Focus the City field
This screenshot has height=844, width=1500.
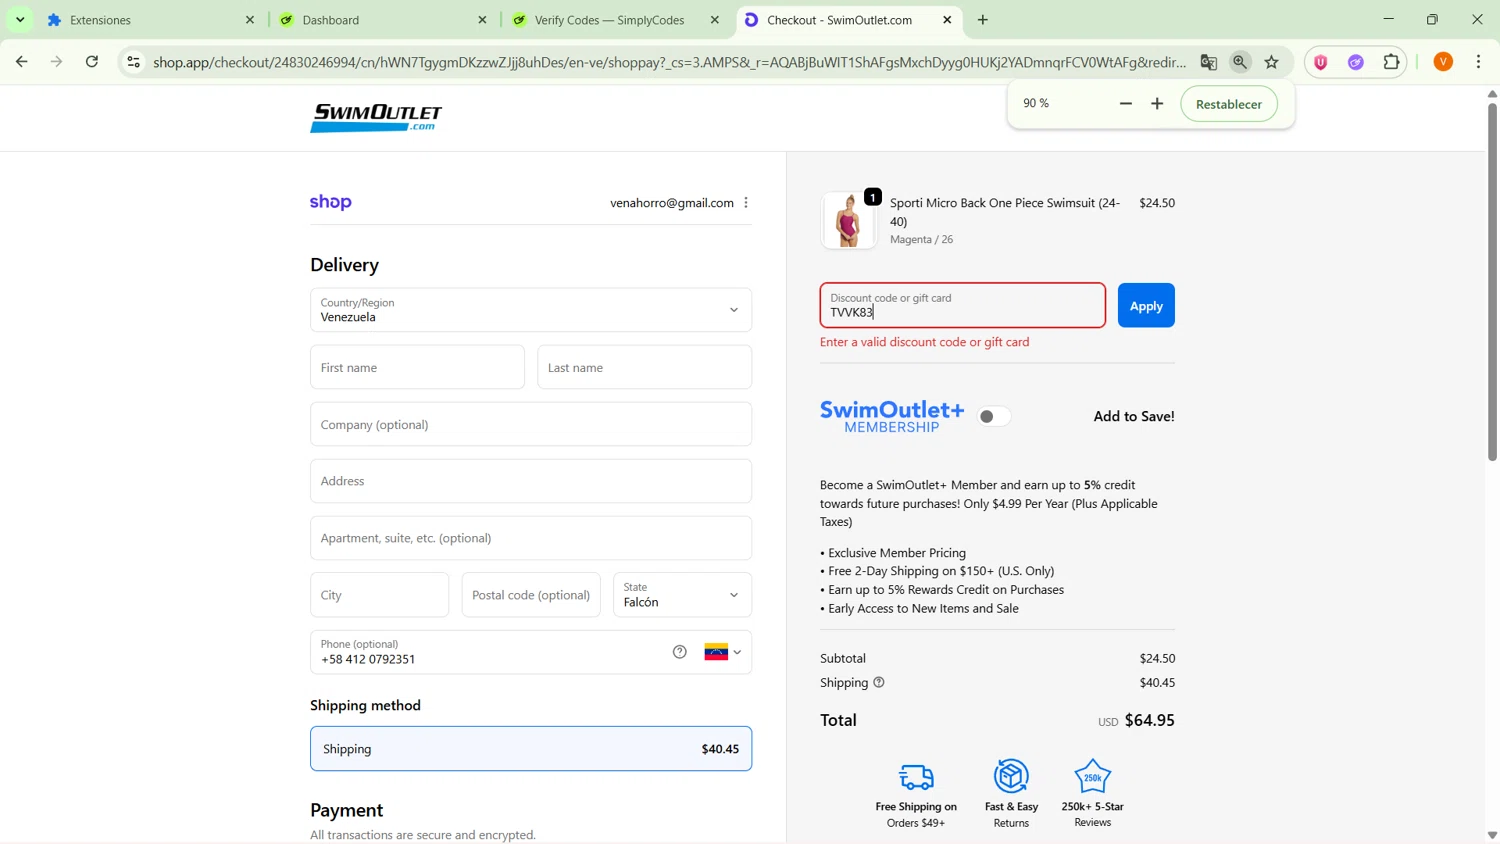coord(379,595)
